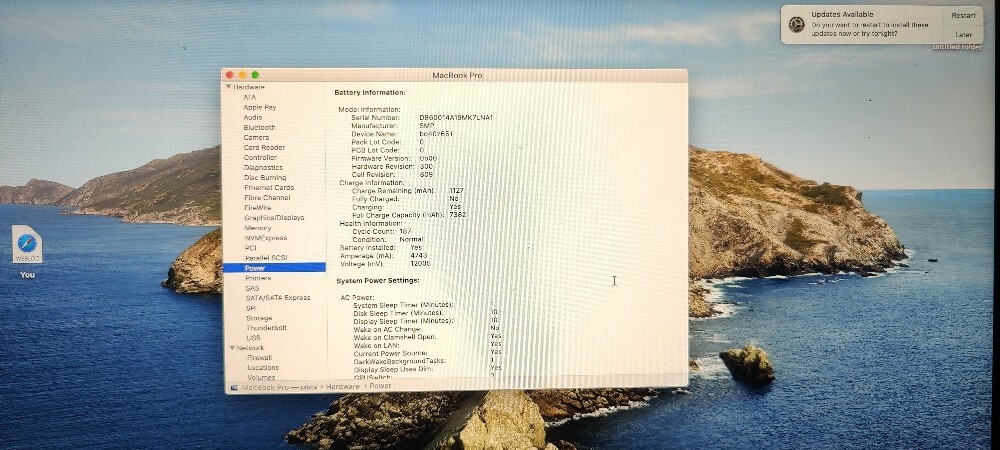Click the Condition value Normal
Screen dimensions: 1000x450
411,240
